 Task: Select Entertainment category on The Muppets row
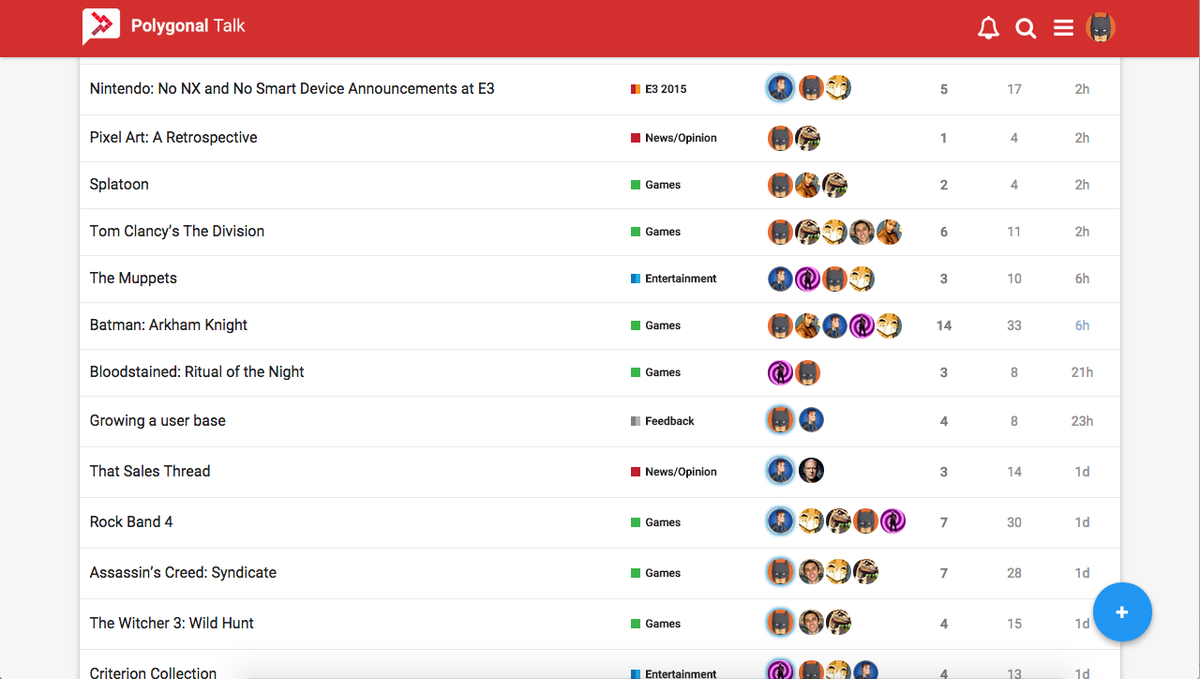click(x=674, y=279)
